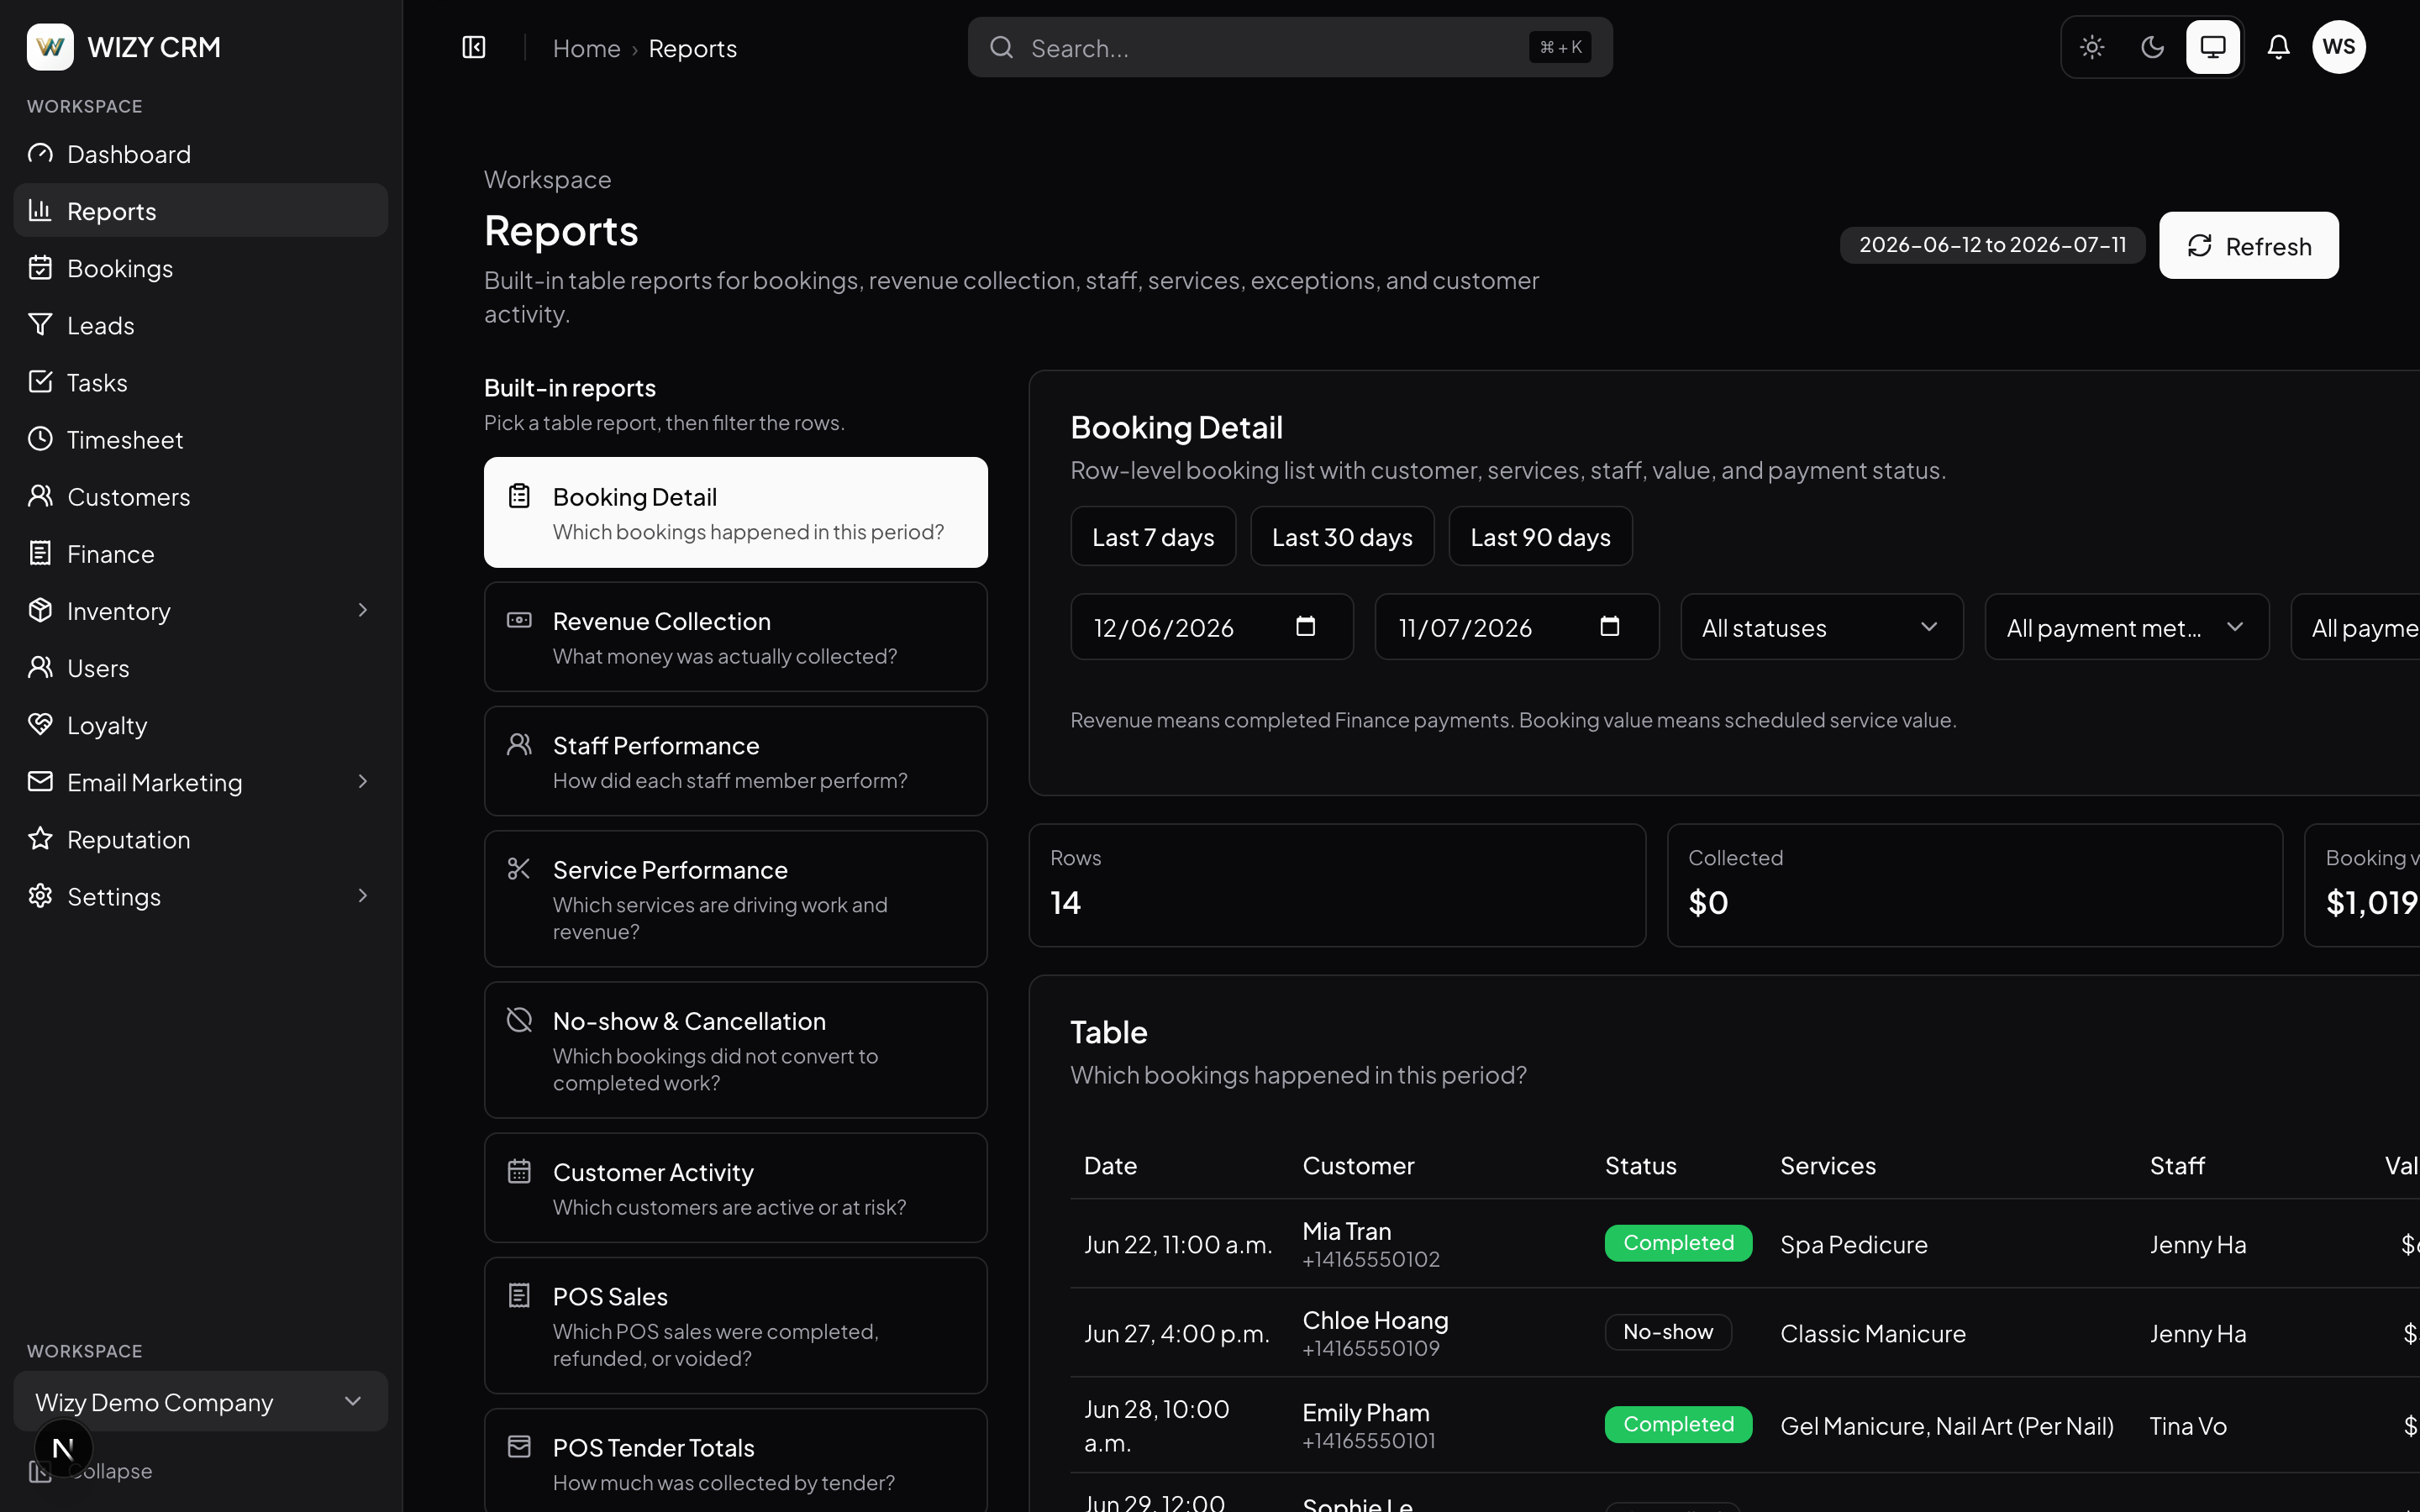Apply the Last 7 days filter
The height and width of the screenshot is (1512, 2420).
click(1153, 537)
